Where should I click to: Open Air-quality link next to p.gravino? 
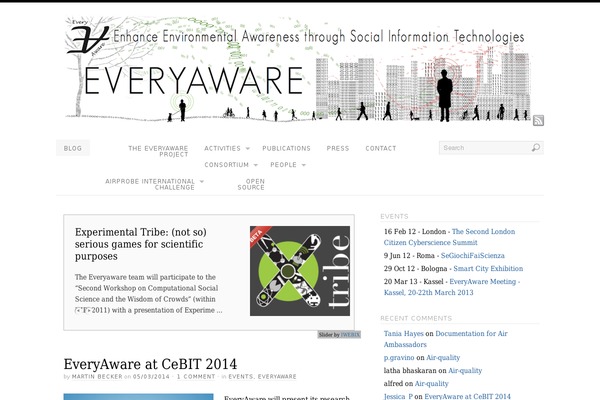tap(443, 358)
